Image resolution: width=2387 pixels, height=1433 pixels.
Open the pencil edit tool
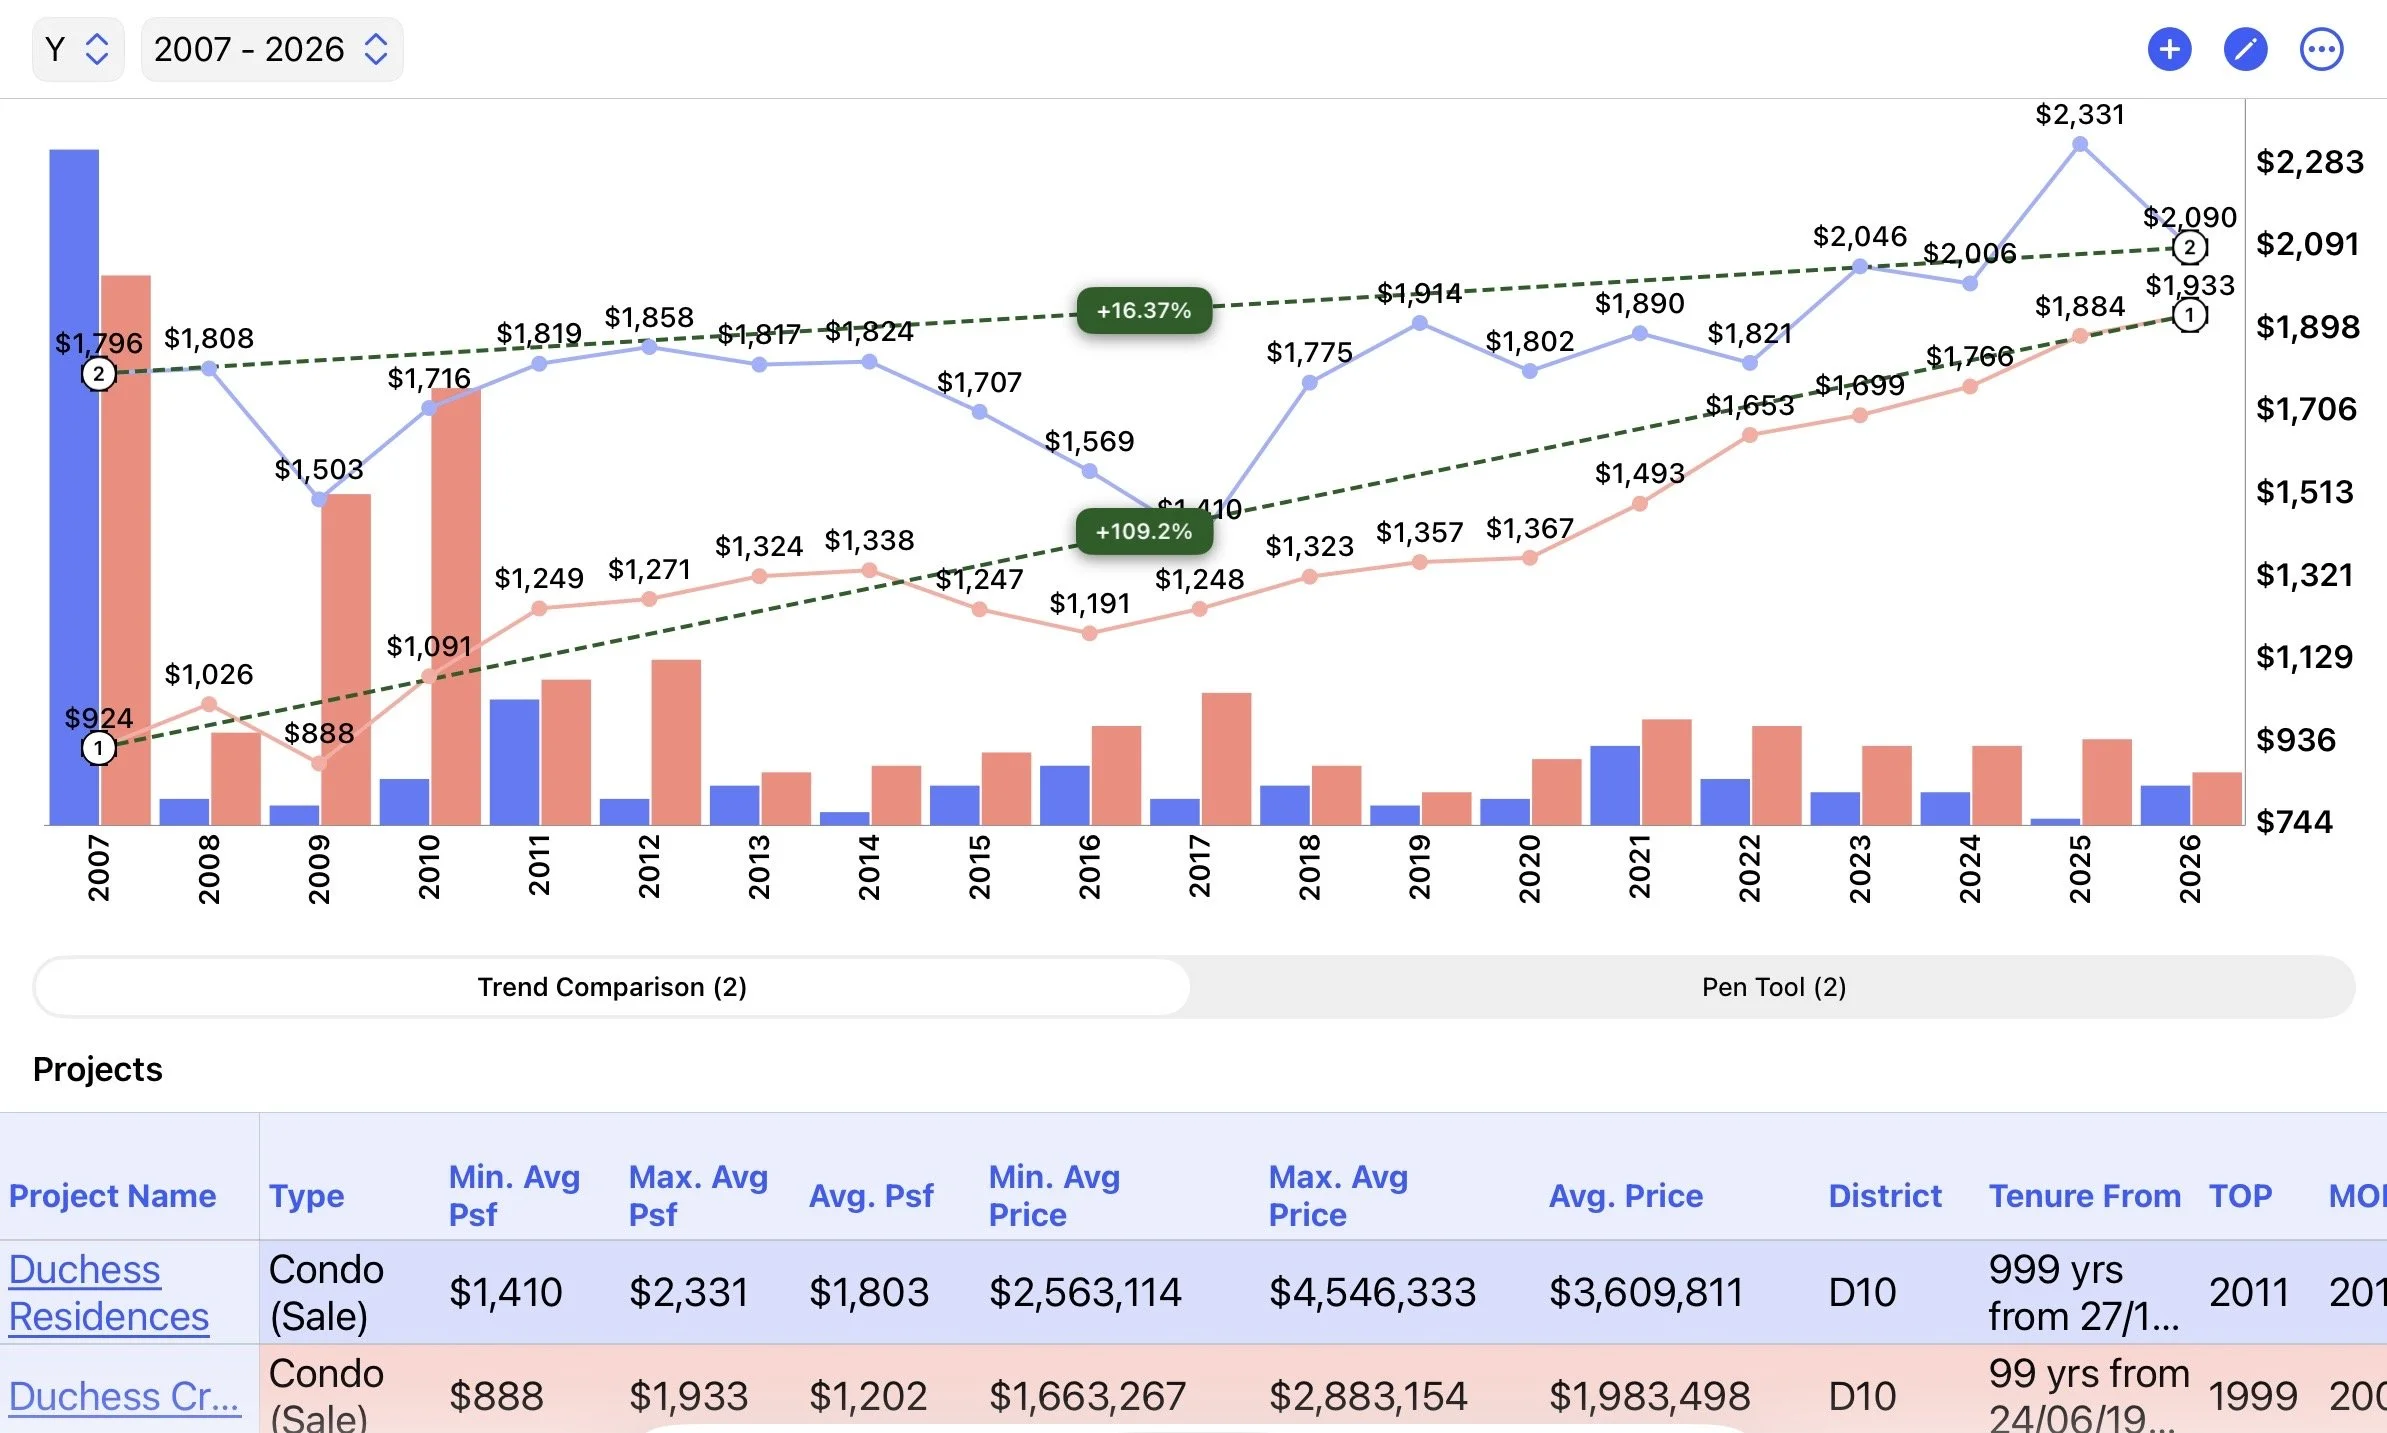2245,49
